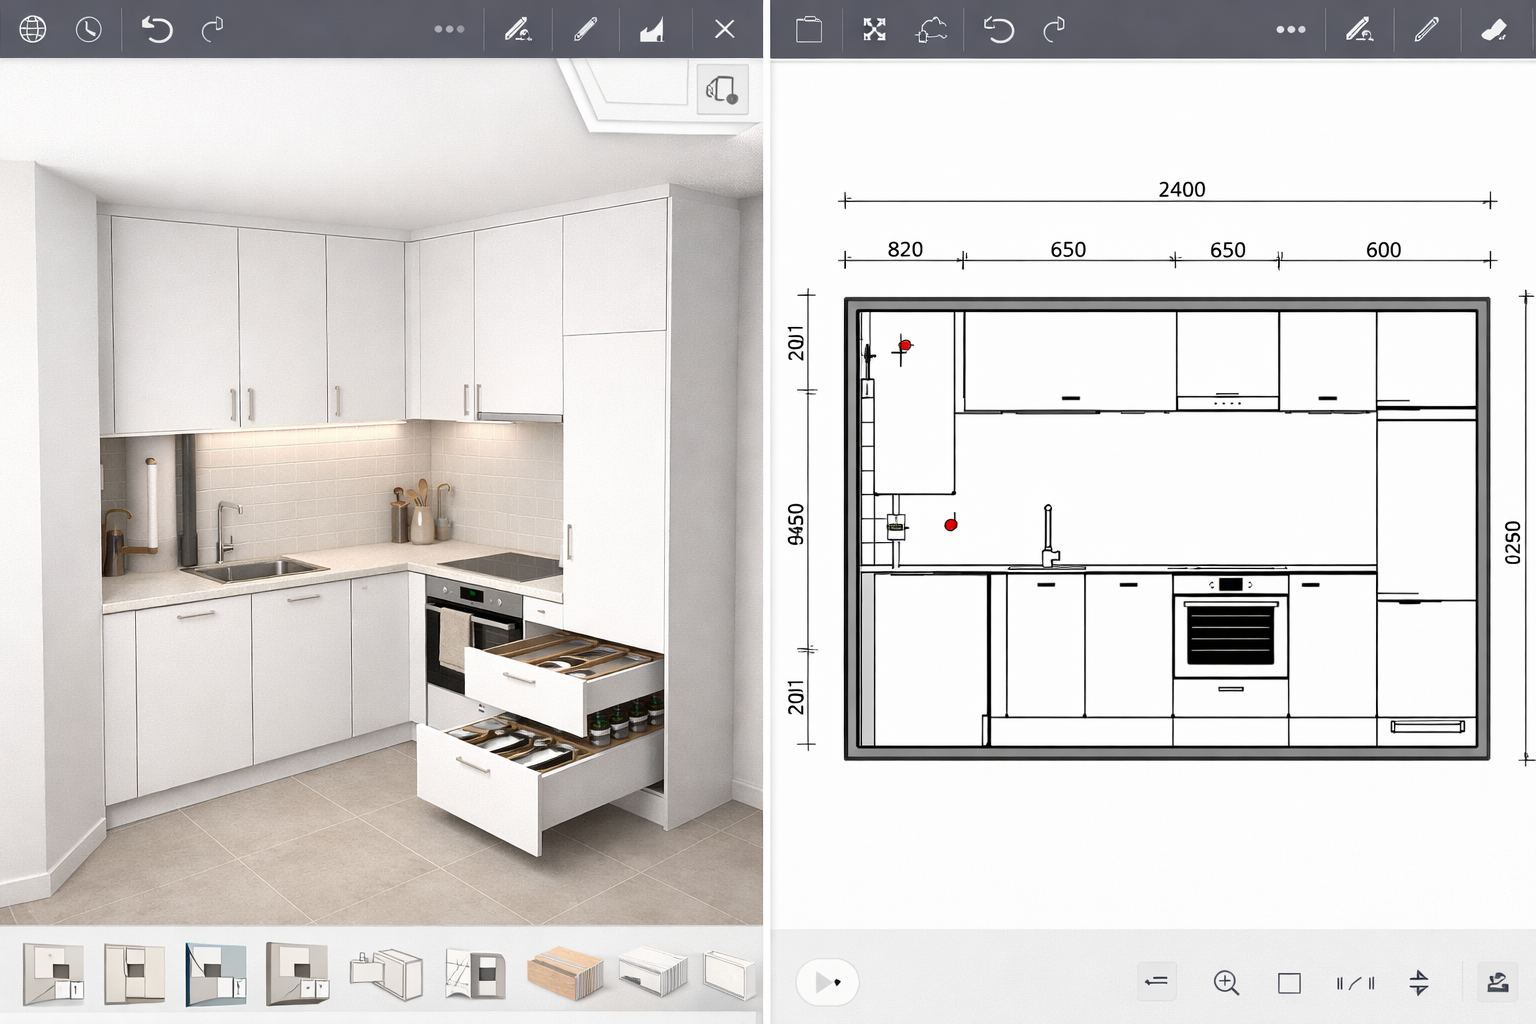
Task: Redo the action in the plan view
Action: coord(1054,29)
